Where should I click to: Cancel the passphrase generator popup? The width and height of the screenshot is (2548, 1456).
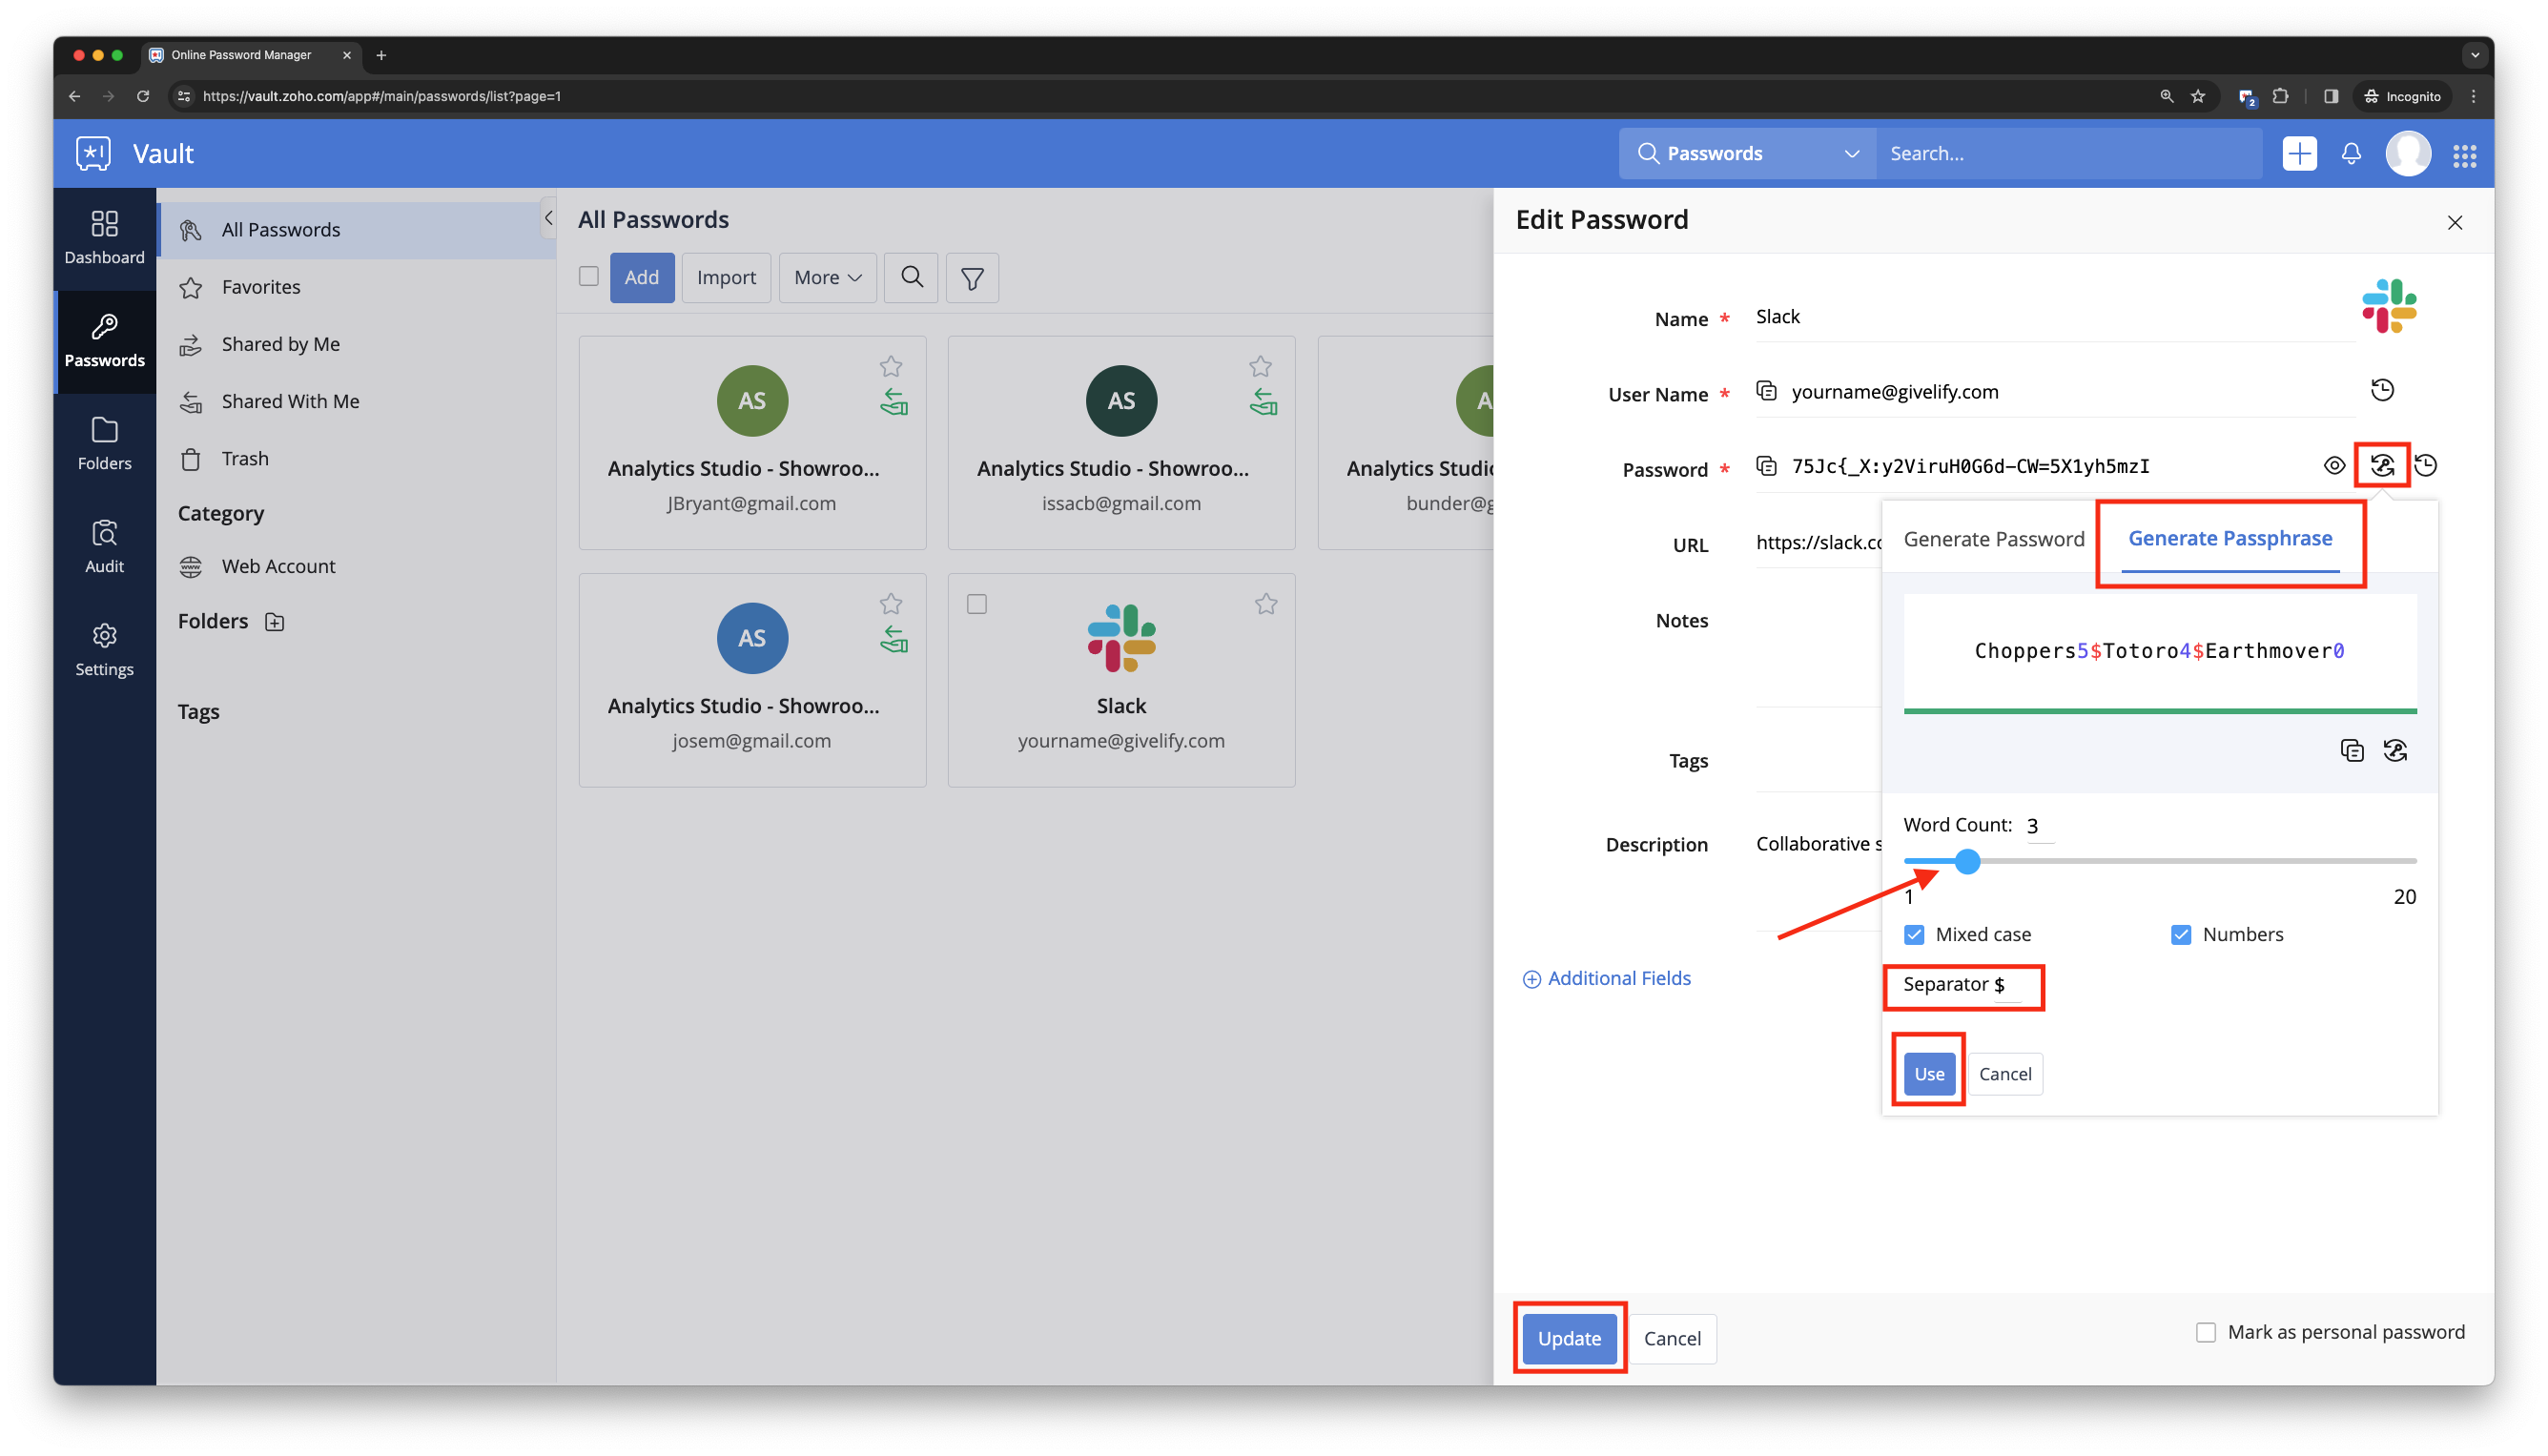2004,1074
